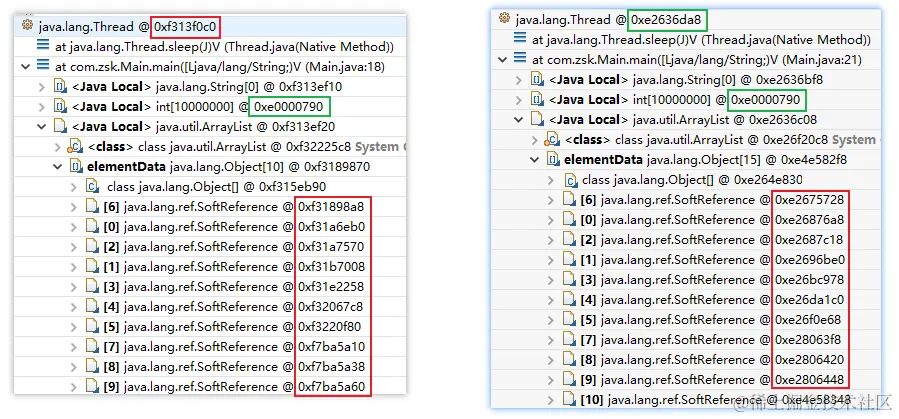Click stack frame icon of Main.java:18 row
Viewport: 899px width, 419px height.
(x=43, y=65)
